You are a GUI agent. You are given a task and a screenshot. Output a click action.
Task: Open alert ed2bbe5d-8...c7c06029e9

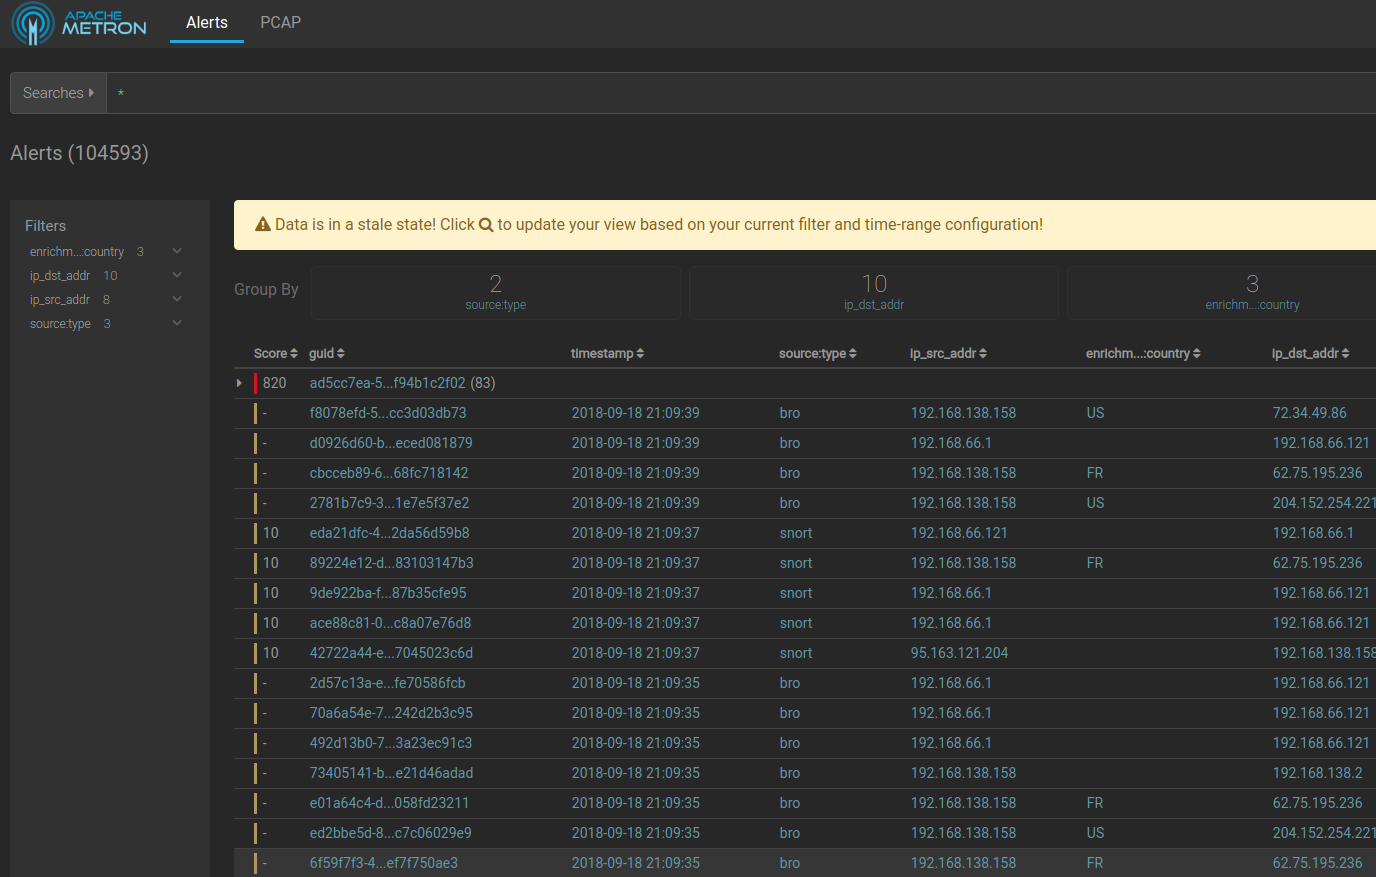(x=391, y=833)
